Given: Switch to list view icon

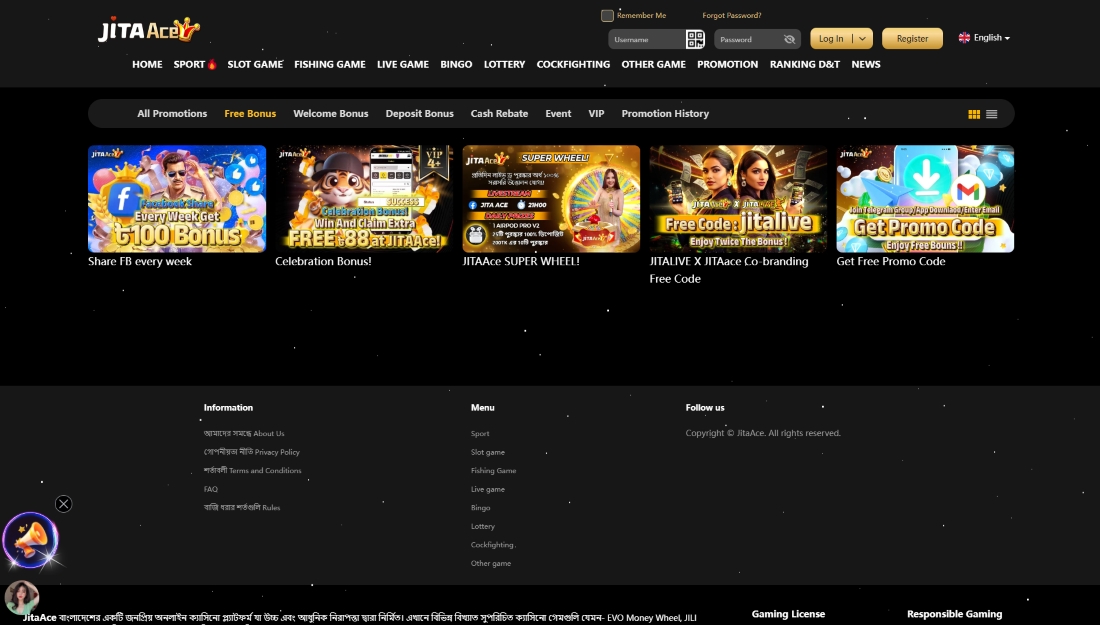Looking at the screenshot, I should click(991, 114).
